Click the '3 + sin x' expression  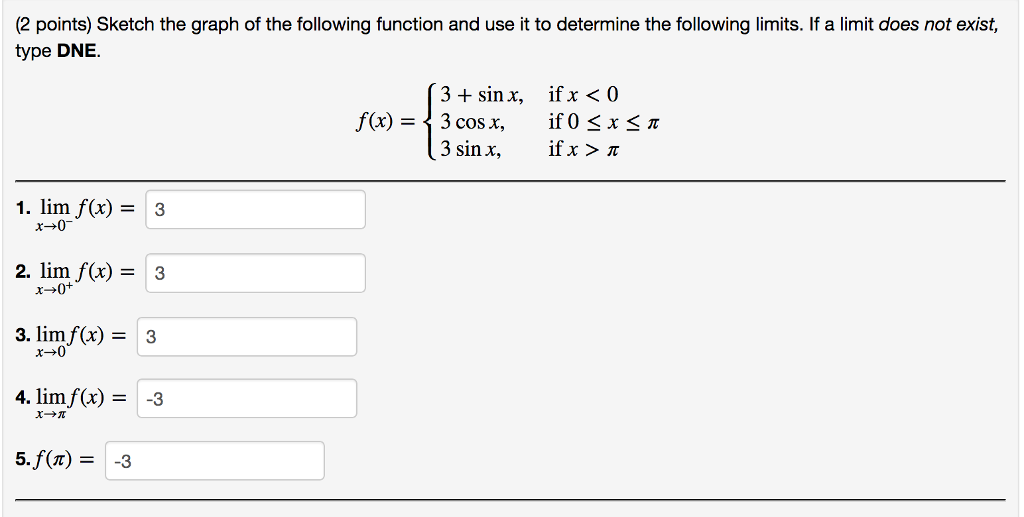pyautogui.click(x=481, y=95)
